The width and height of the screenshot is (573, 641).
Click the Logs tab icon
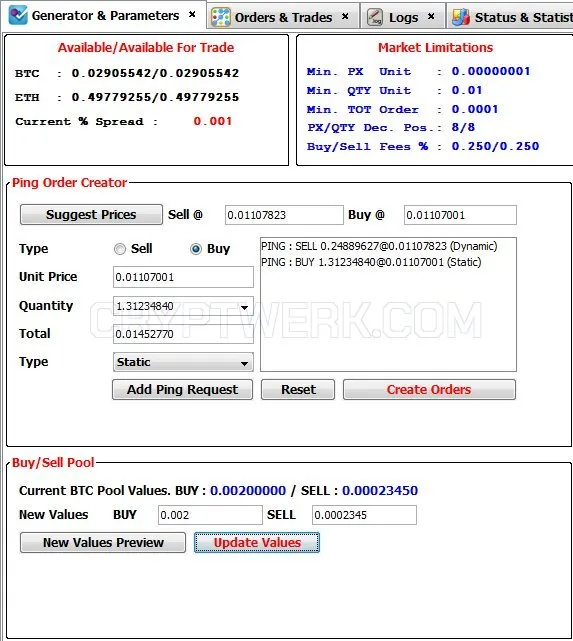375,17
